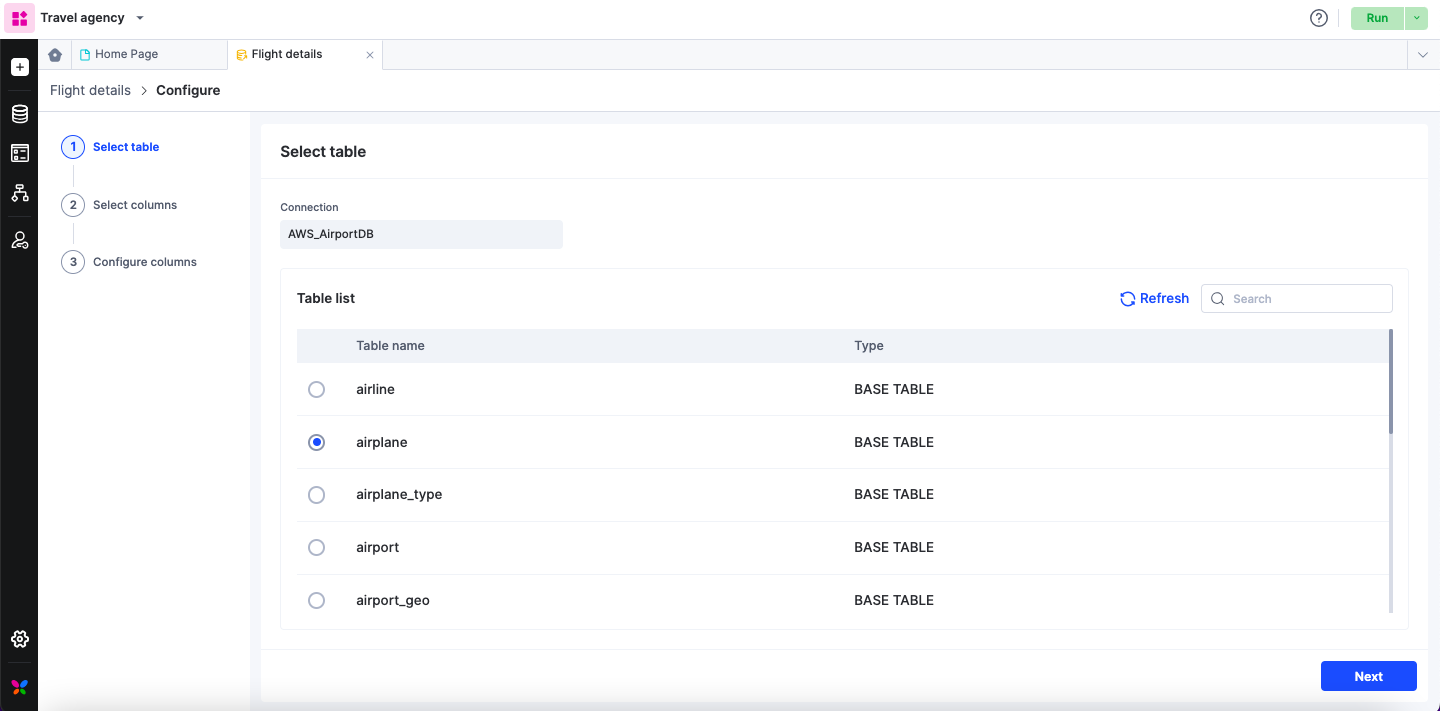Click the Flight details breadcrumb
1440x711 pixels.
(90, 90)
